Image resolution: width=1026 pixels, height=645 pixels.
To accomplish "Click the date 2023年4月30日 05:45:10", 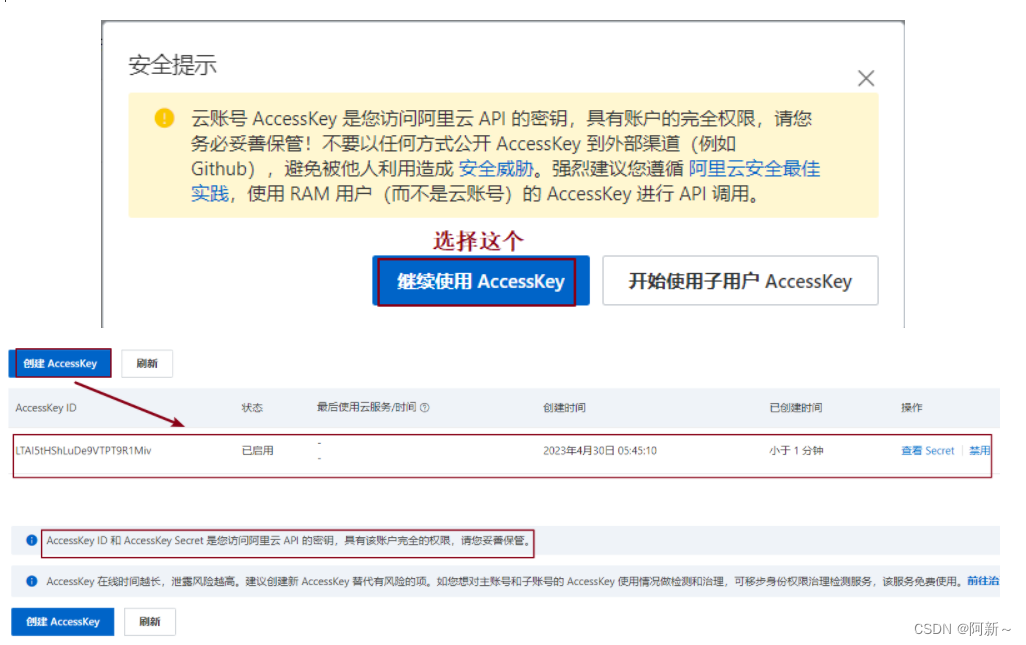I will (600, 451).
